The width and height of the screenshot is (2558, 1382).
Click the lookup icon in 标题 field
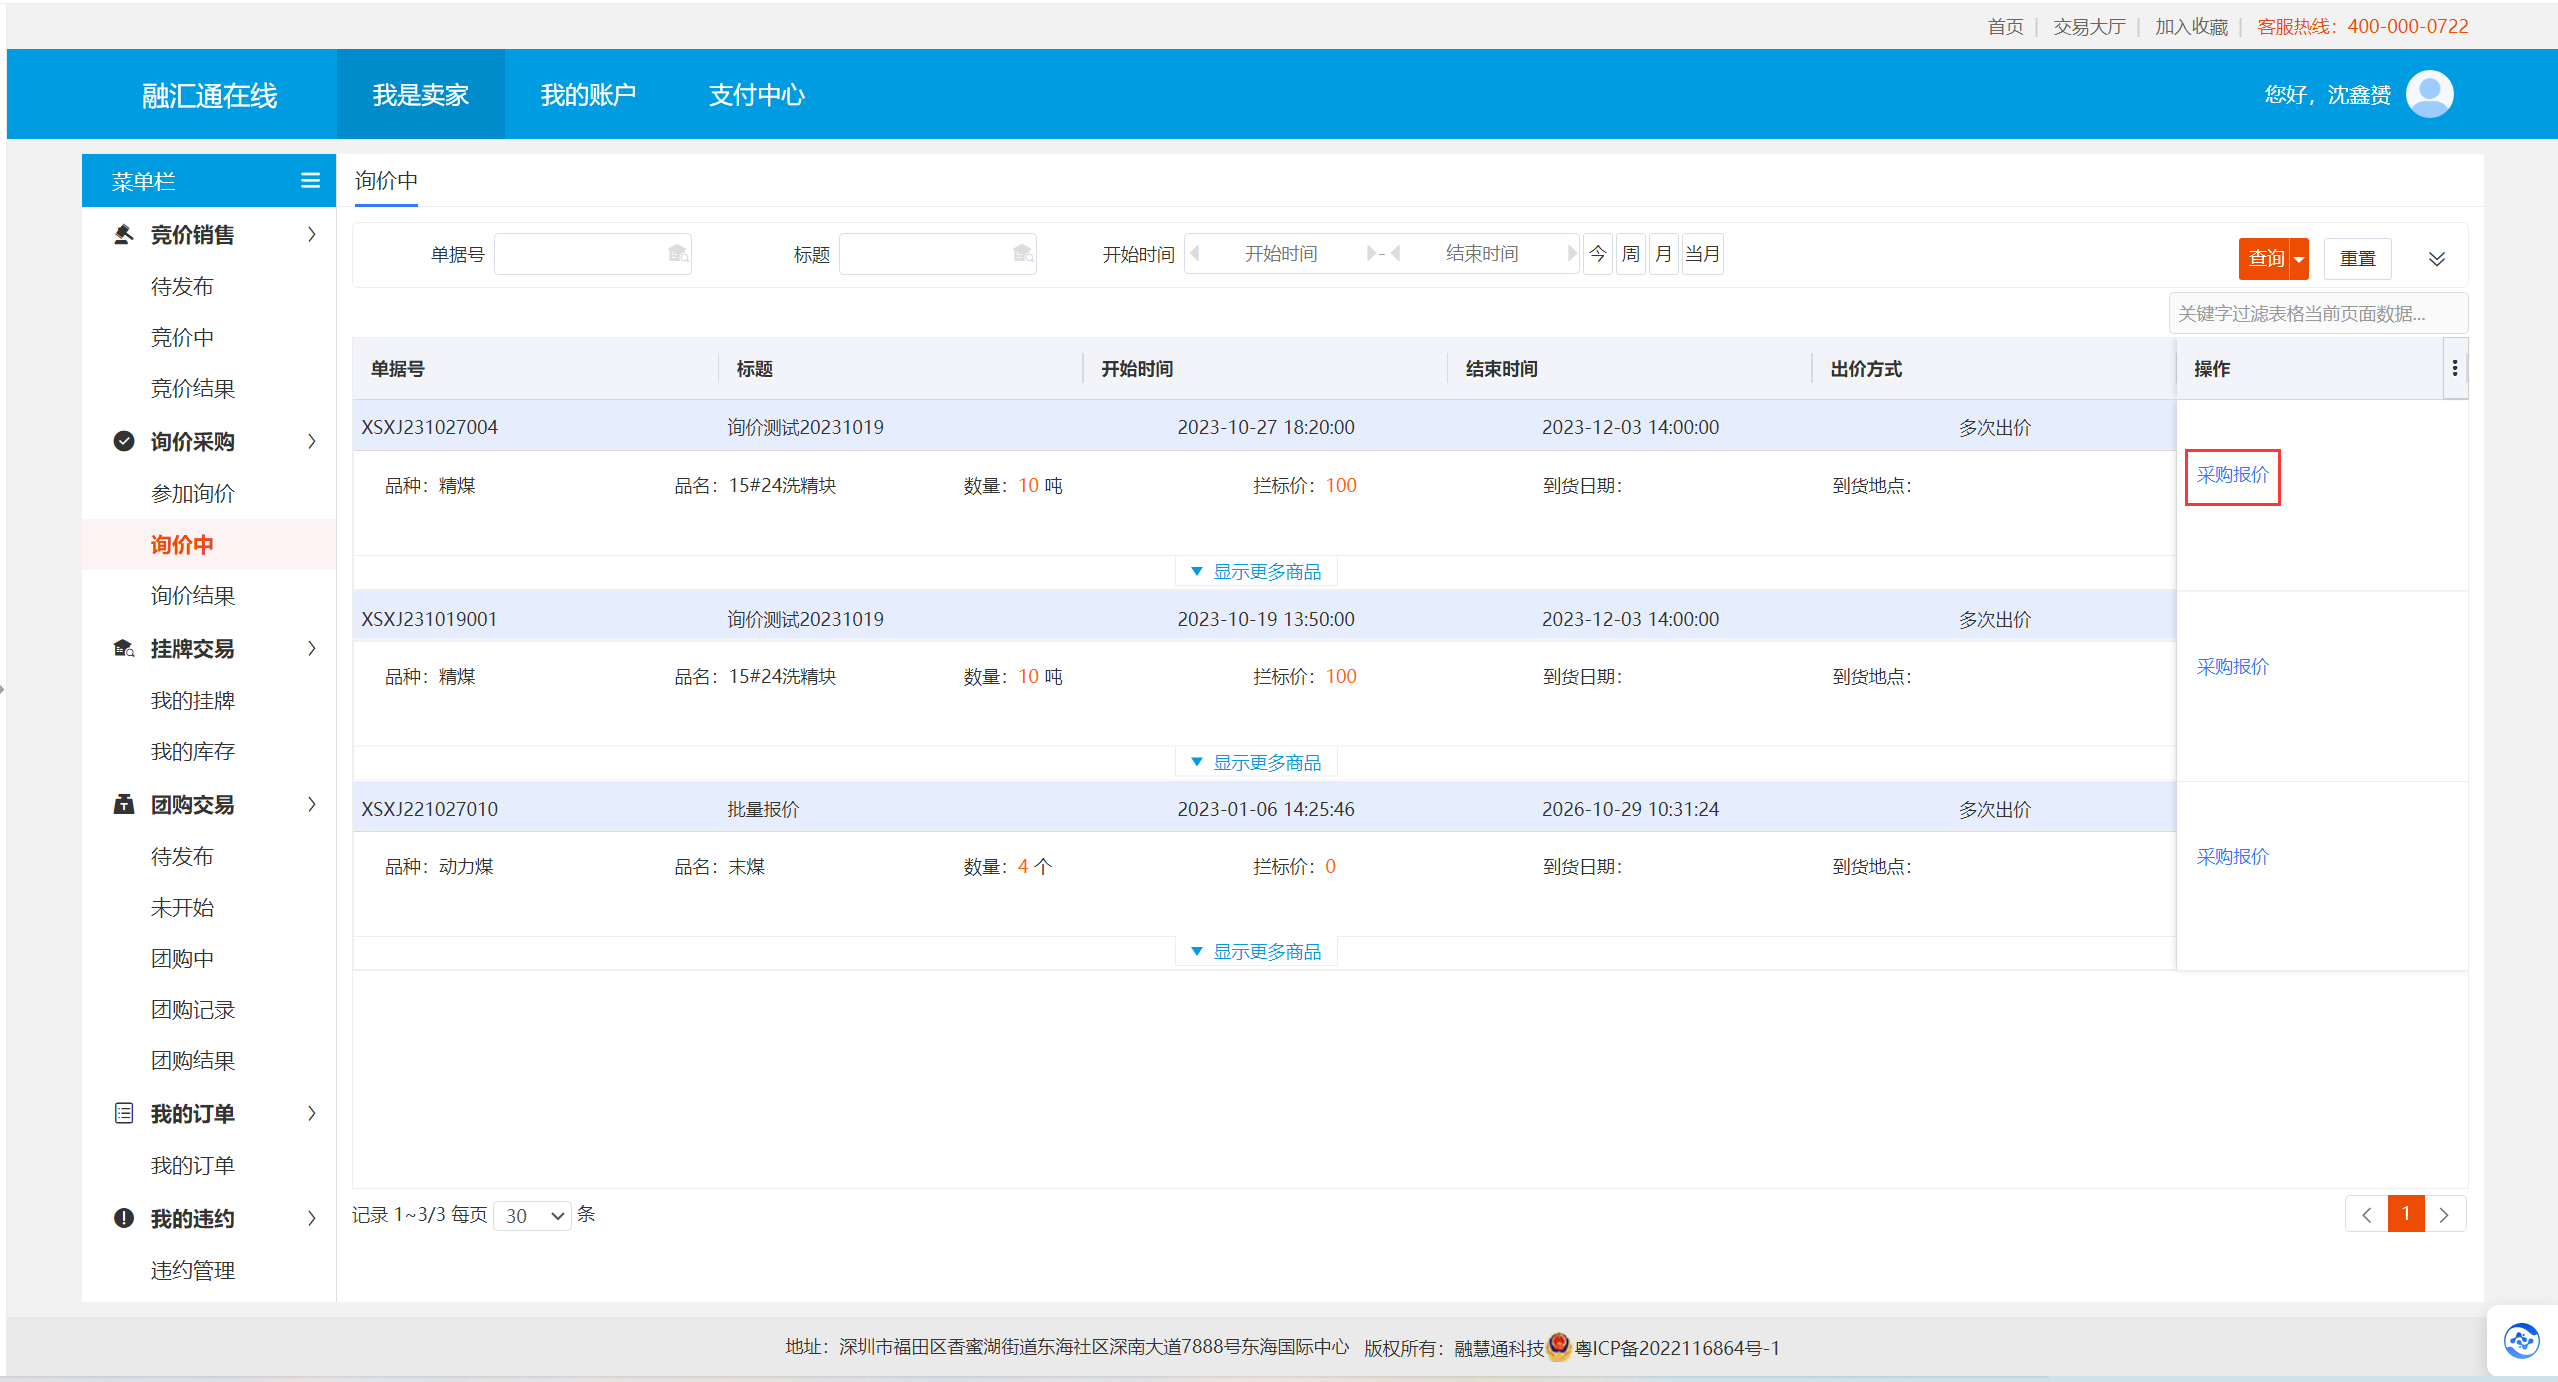click(1022, 254)
